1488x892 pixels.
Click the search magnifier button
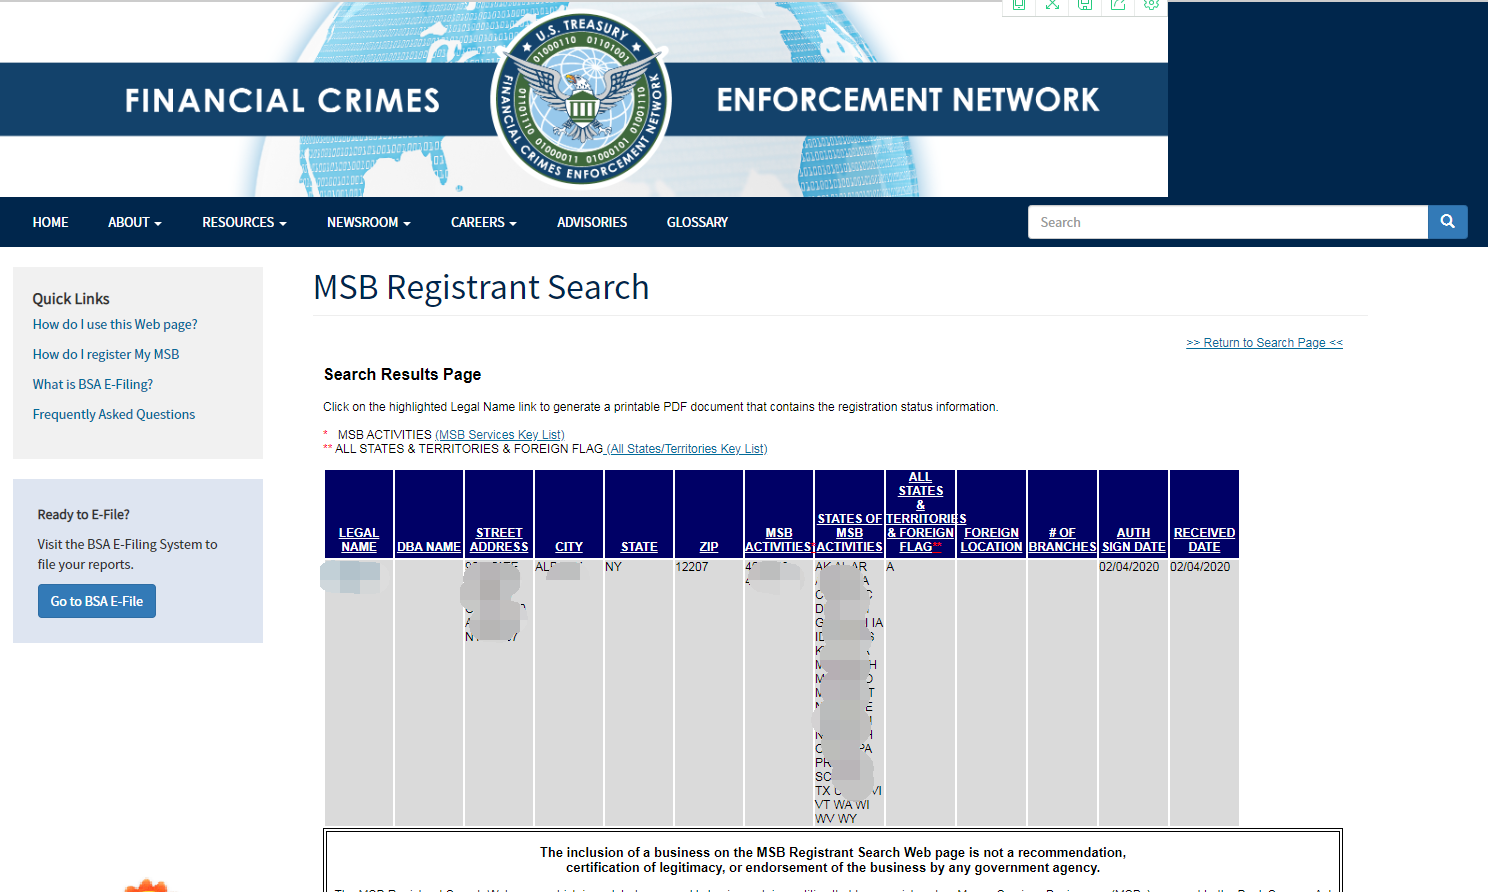tap(1447, 221)
